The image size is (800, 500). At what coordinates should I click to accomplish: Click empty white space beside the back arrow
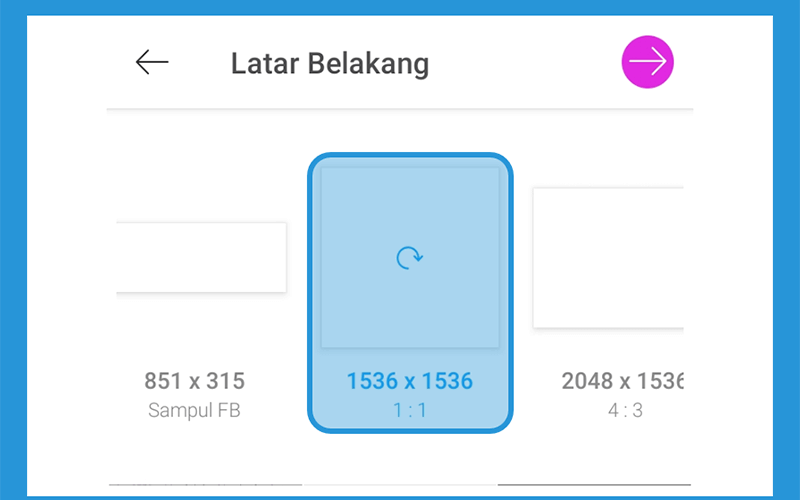[x=199, y=62]
